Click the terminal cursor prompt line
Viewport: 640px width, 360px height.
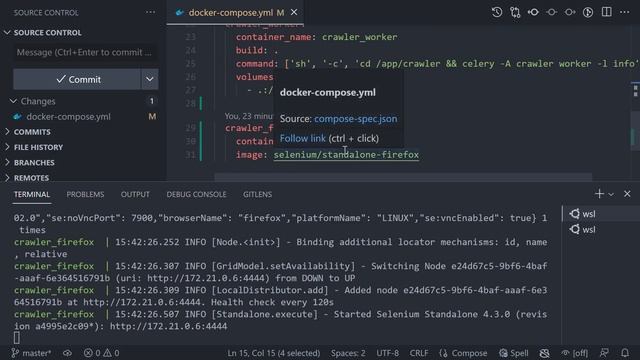pos(17,338)
